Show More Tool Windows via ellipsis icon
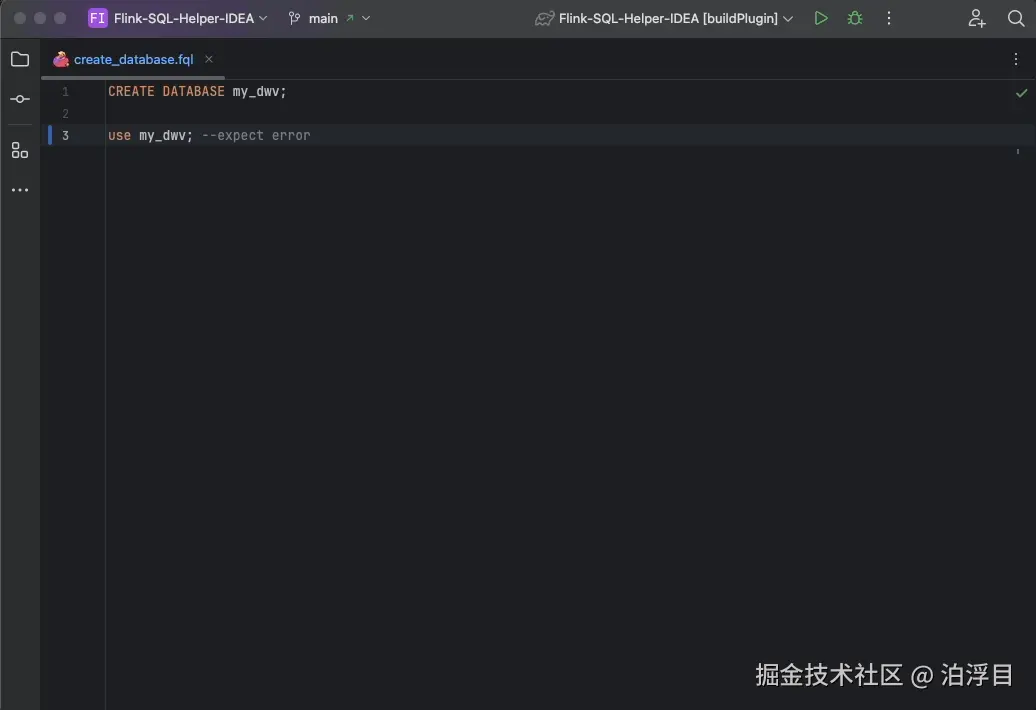 19,189
